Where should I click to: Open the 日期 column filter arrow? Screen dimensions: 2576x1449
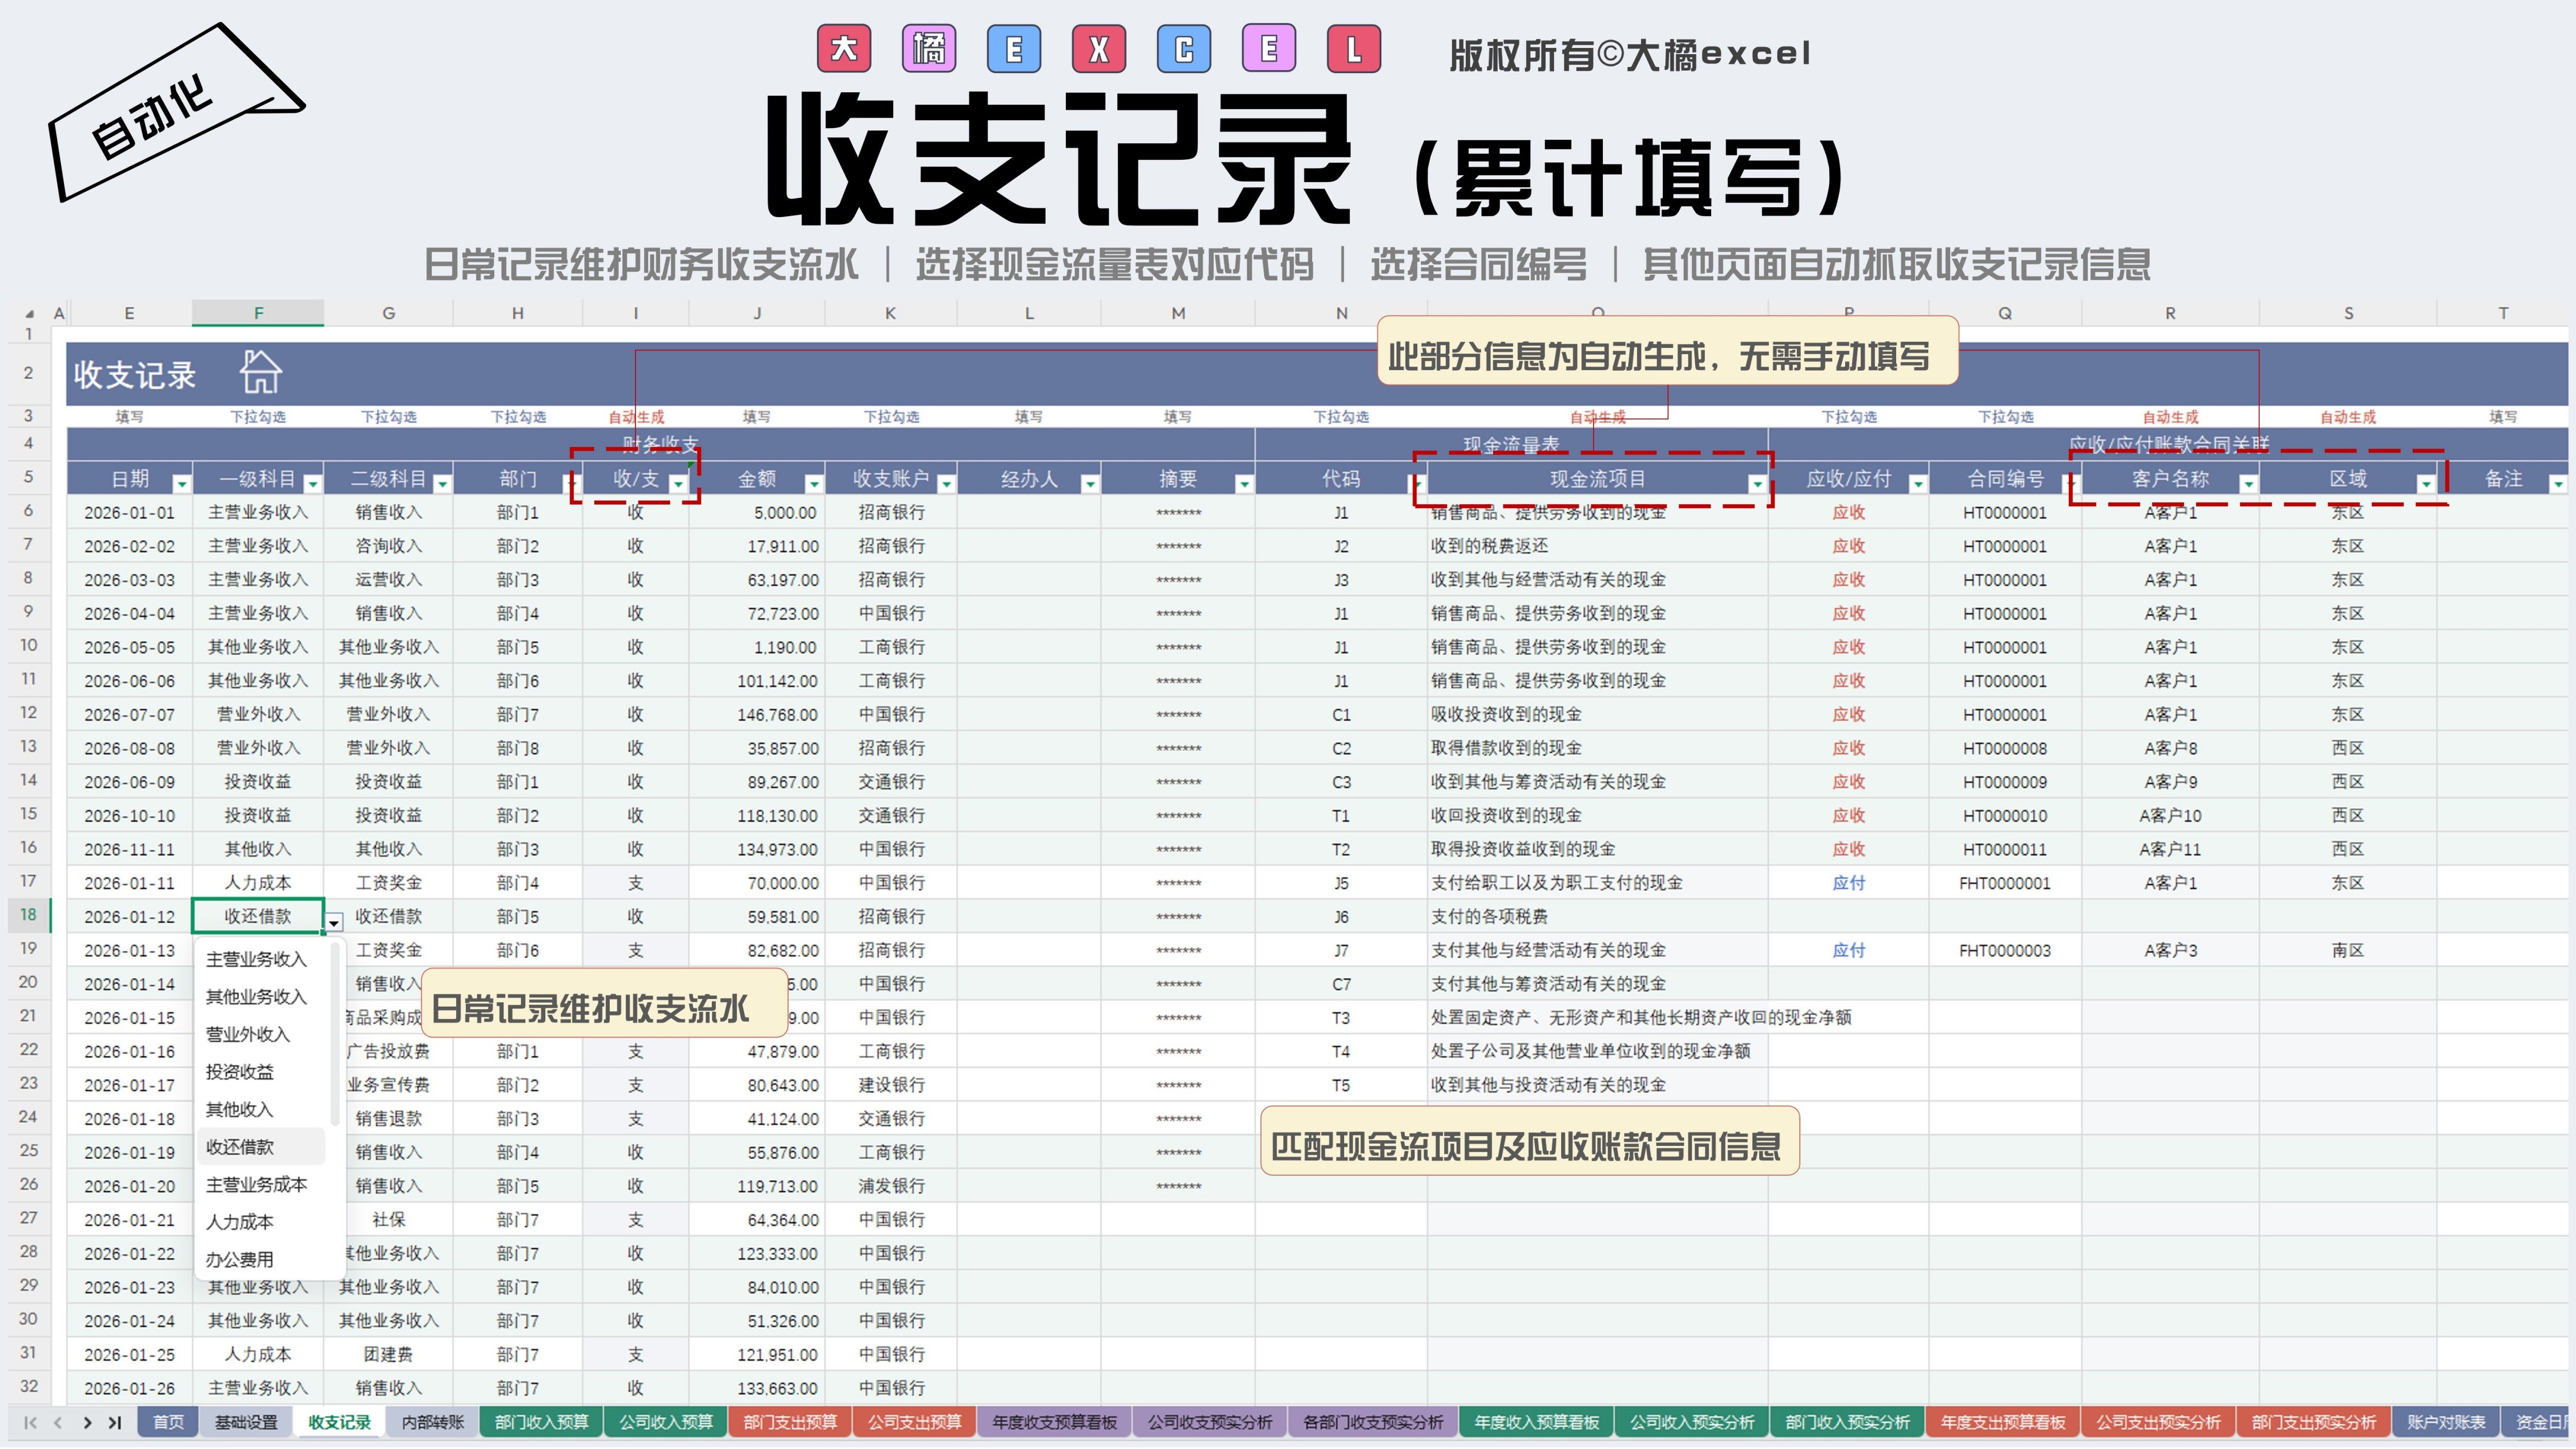[181, 484]
